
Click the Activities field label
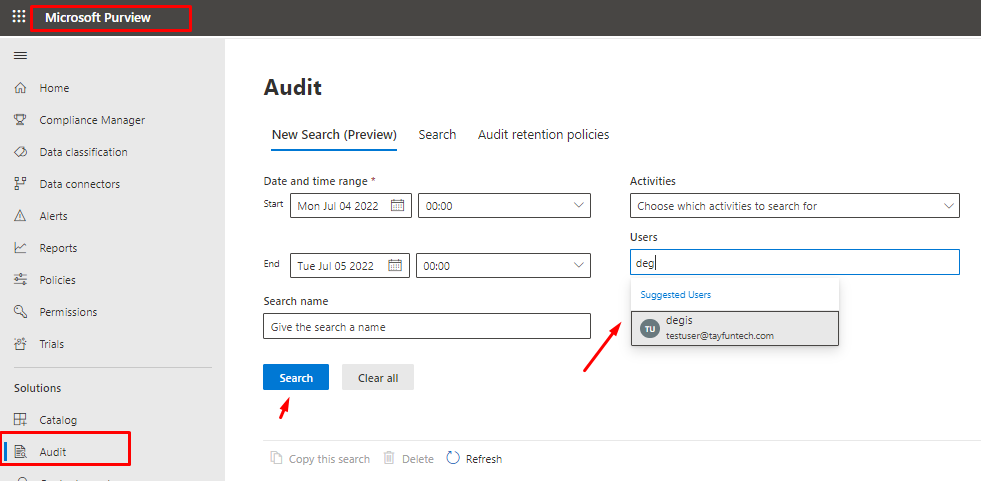click(653, 181)
